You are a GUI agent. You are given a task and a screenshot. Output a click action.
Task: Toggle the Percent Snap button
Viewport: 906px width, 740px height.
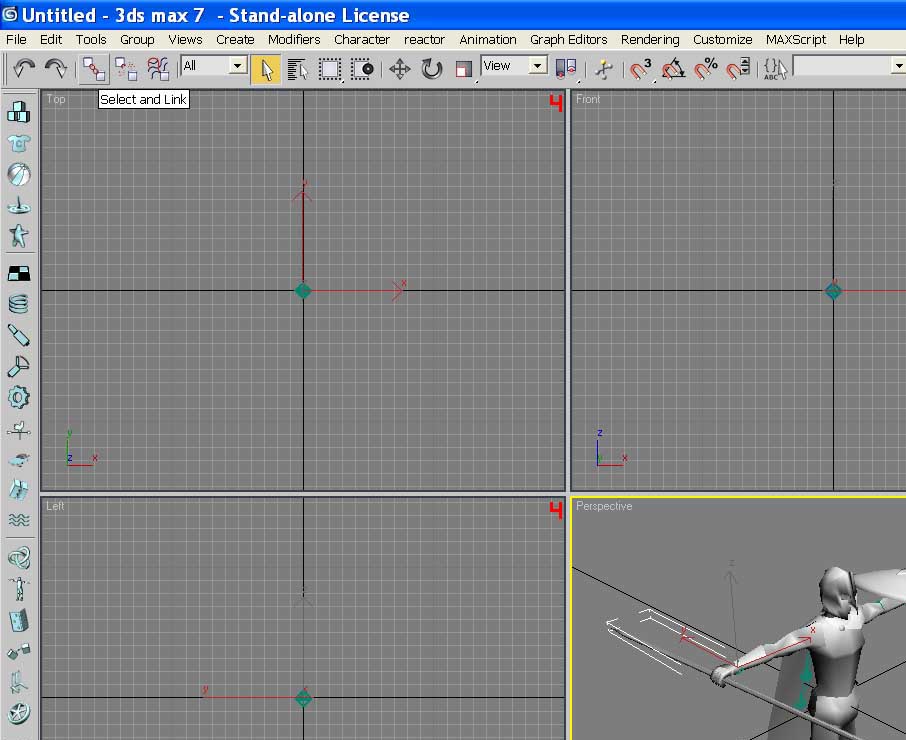click(706, 69)
